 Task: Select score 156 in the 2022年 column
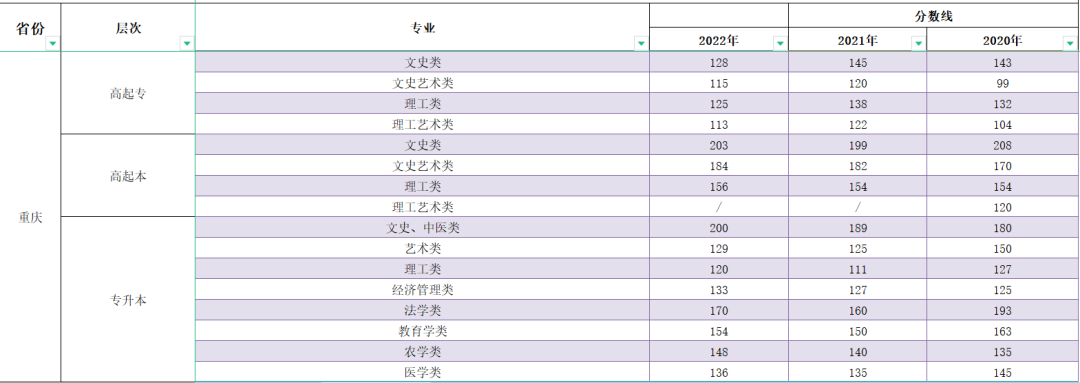pos(719,187)
